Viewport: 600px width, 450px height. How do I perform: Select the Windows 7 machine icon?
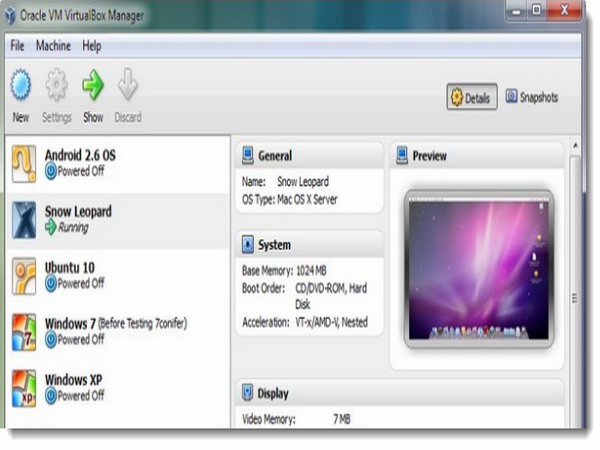tap(24, 332)
